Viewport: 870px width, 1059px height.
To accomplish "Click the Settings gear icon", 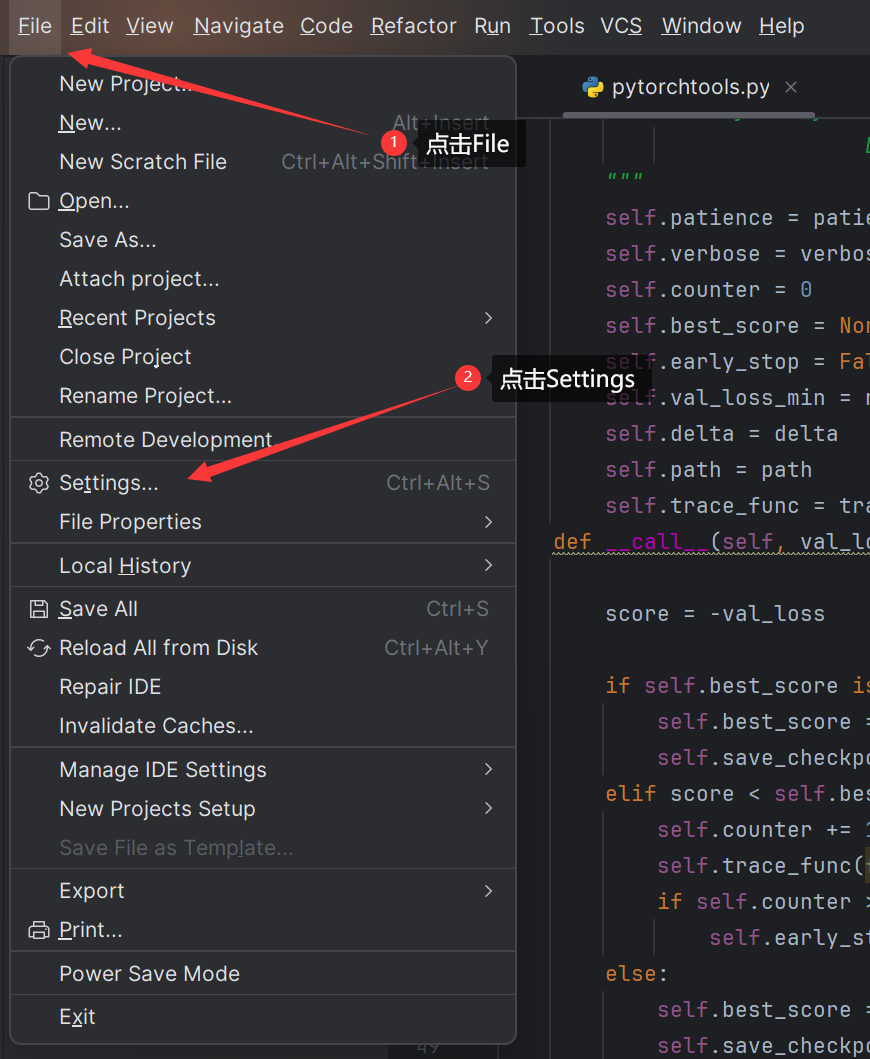I will click(x=39, y=484).
